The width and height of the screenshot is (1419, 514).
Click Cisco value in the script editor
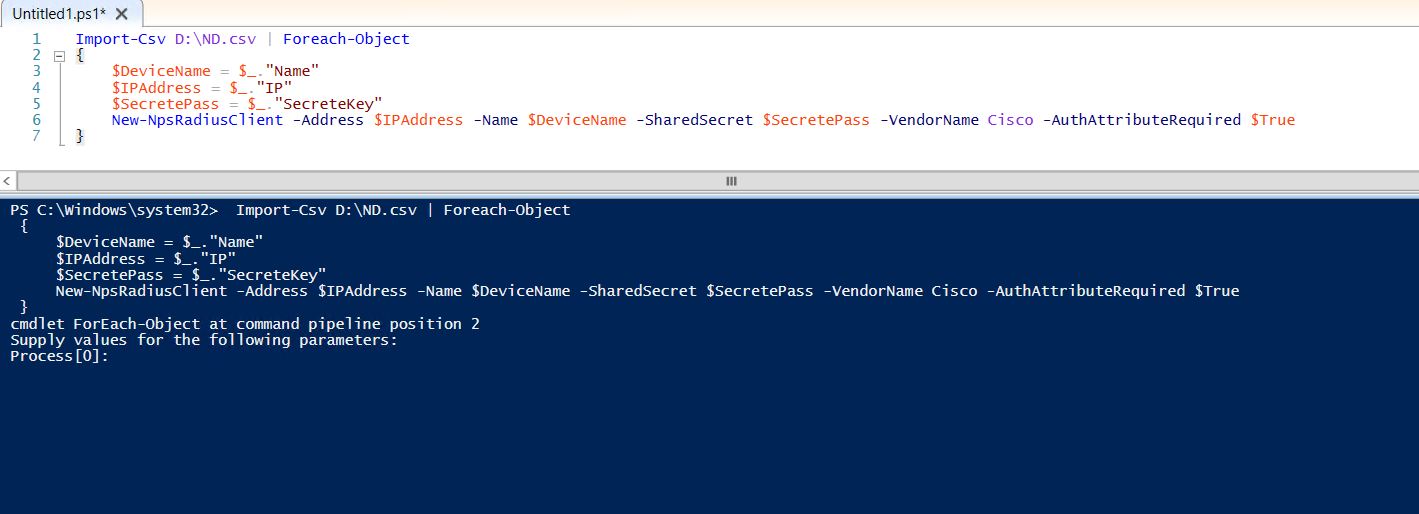point(1010,120)
